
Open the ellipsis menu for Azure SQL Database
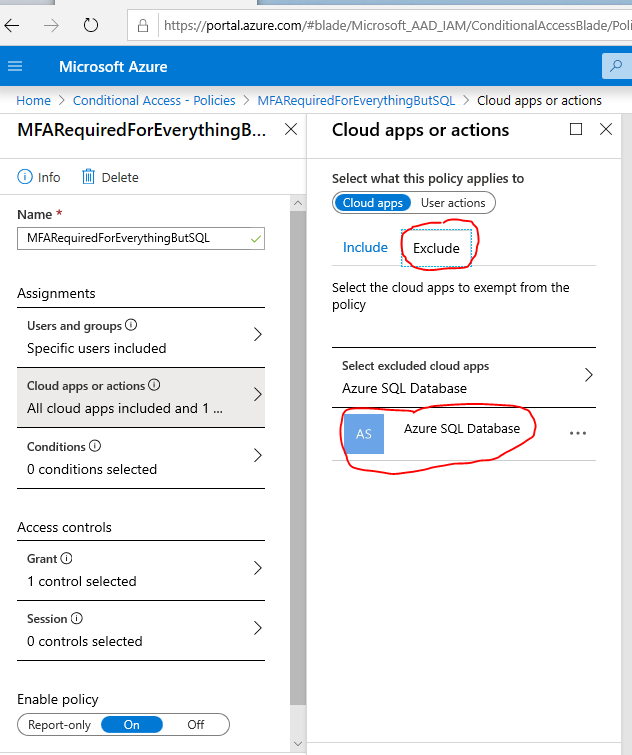[578, 433]
